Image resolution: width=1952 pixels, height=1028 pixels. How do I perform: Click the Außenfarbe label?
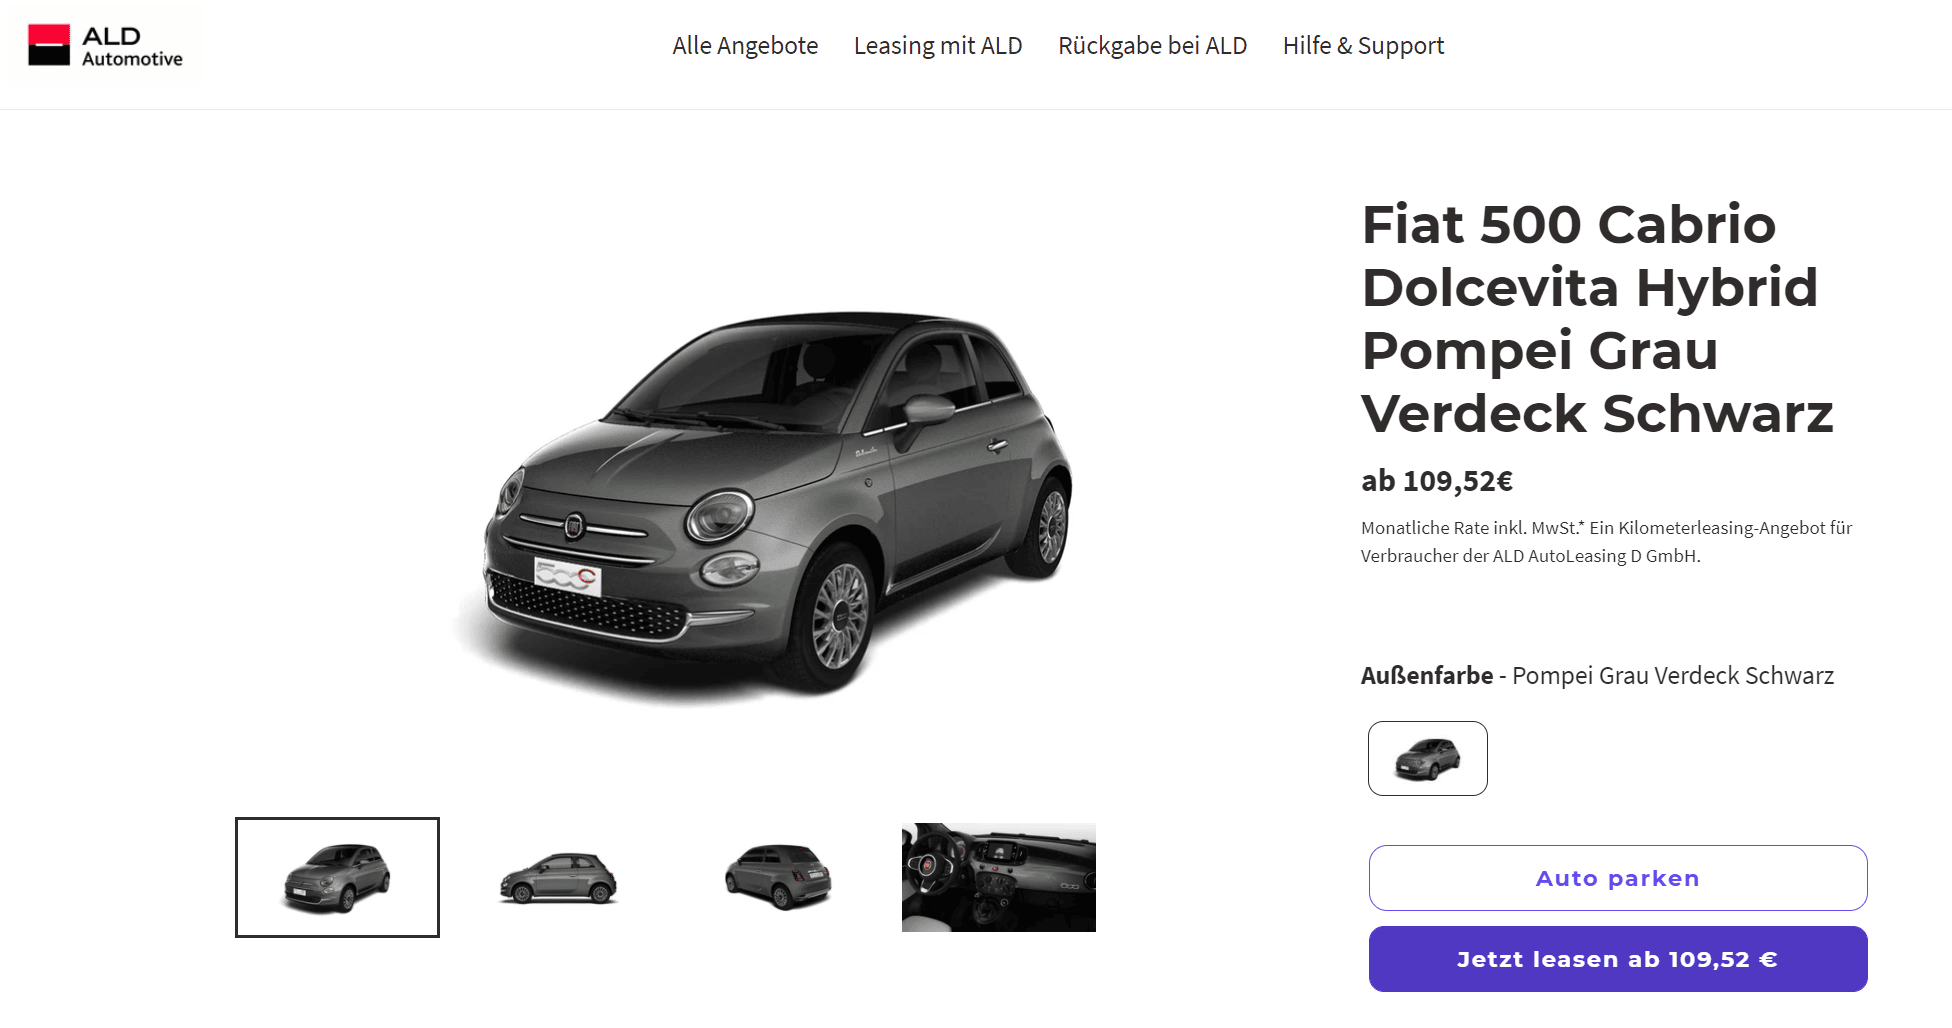coord(1427,676)
